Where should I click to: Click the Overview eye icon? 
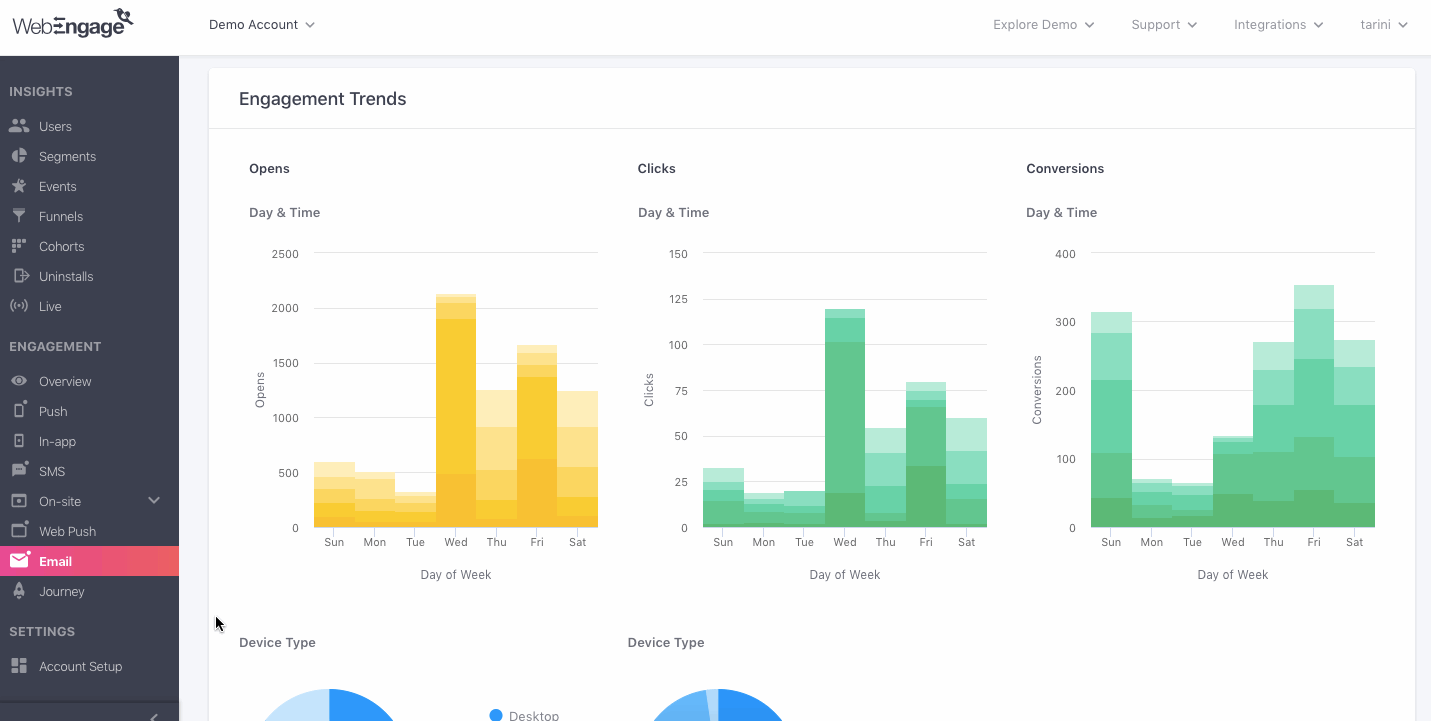(19, 381)
